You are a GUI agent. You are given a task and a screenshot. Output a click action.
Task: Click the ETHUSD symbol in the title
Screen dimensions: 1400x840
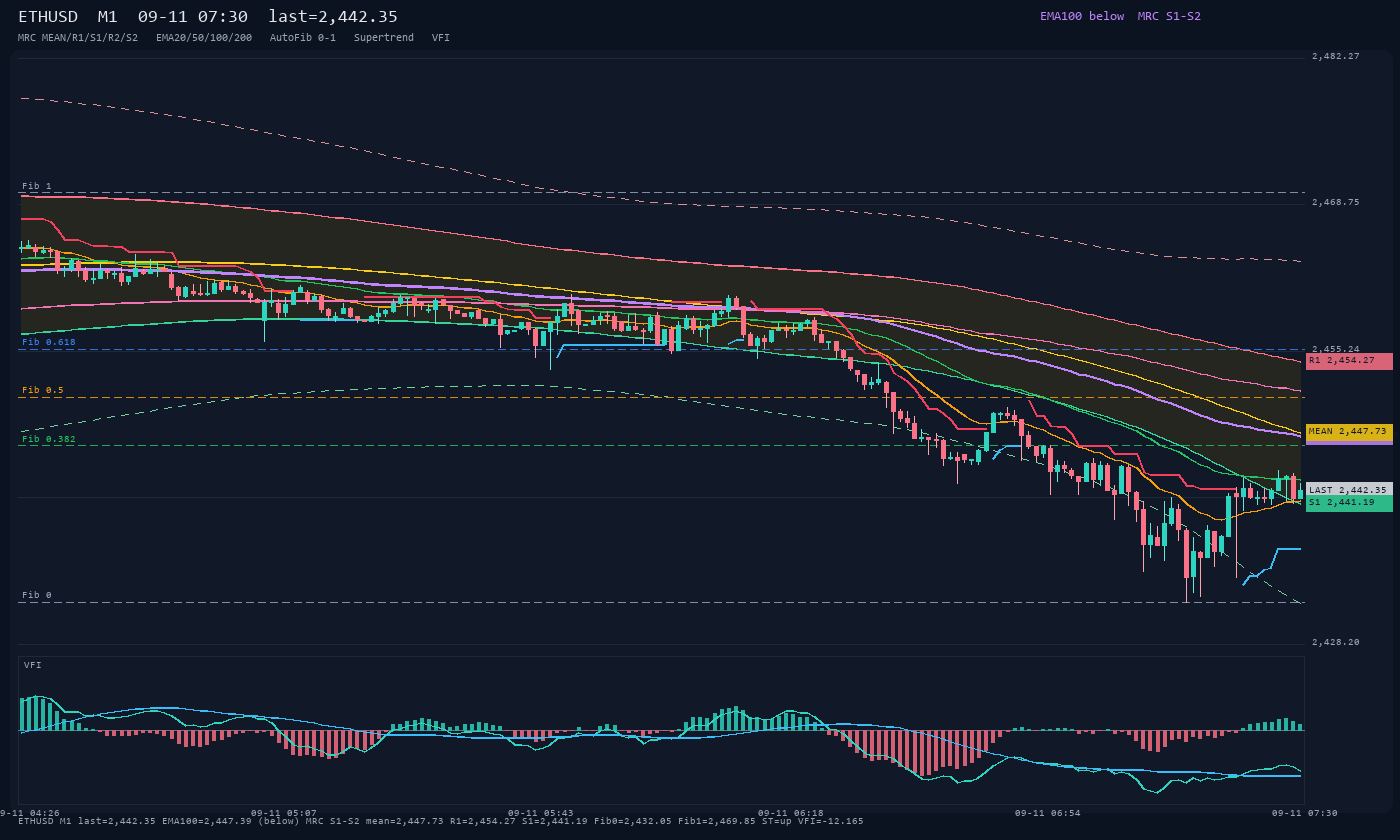coord(48,17)
